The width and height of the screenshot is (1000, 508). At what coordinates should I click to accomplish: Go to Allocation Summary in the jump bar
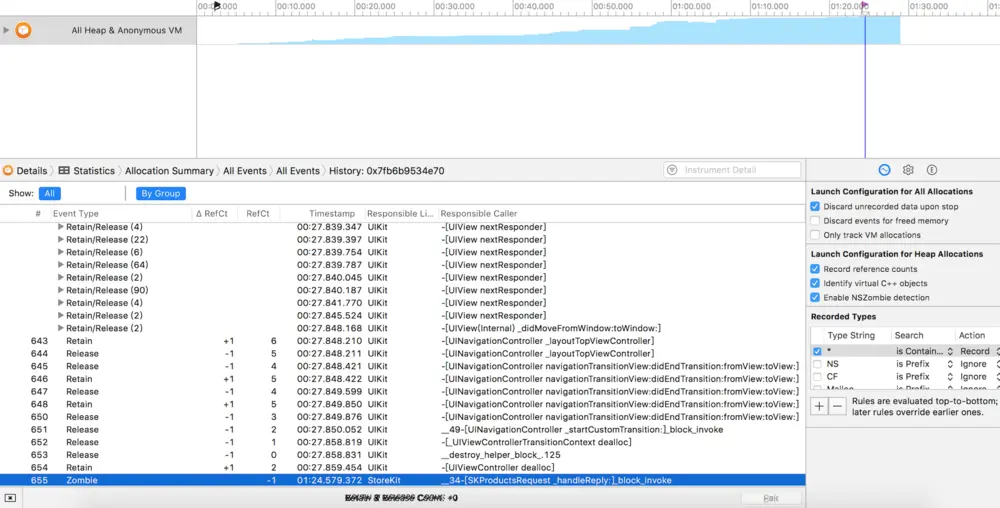tap(169, 171)
